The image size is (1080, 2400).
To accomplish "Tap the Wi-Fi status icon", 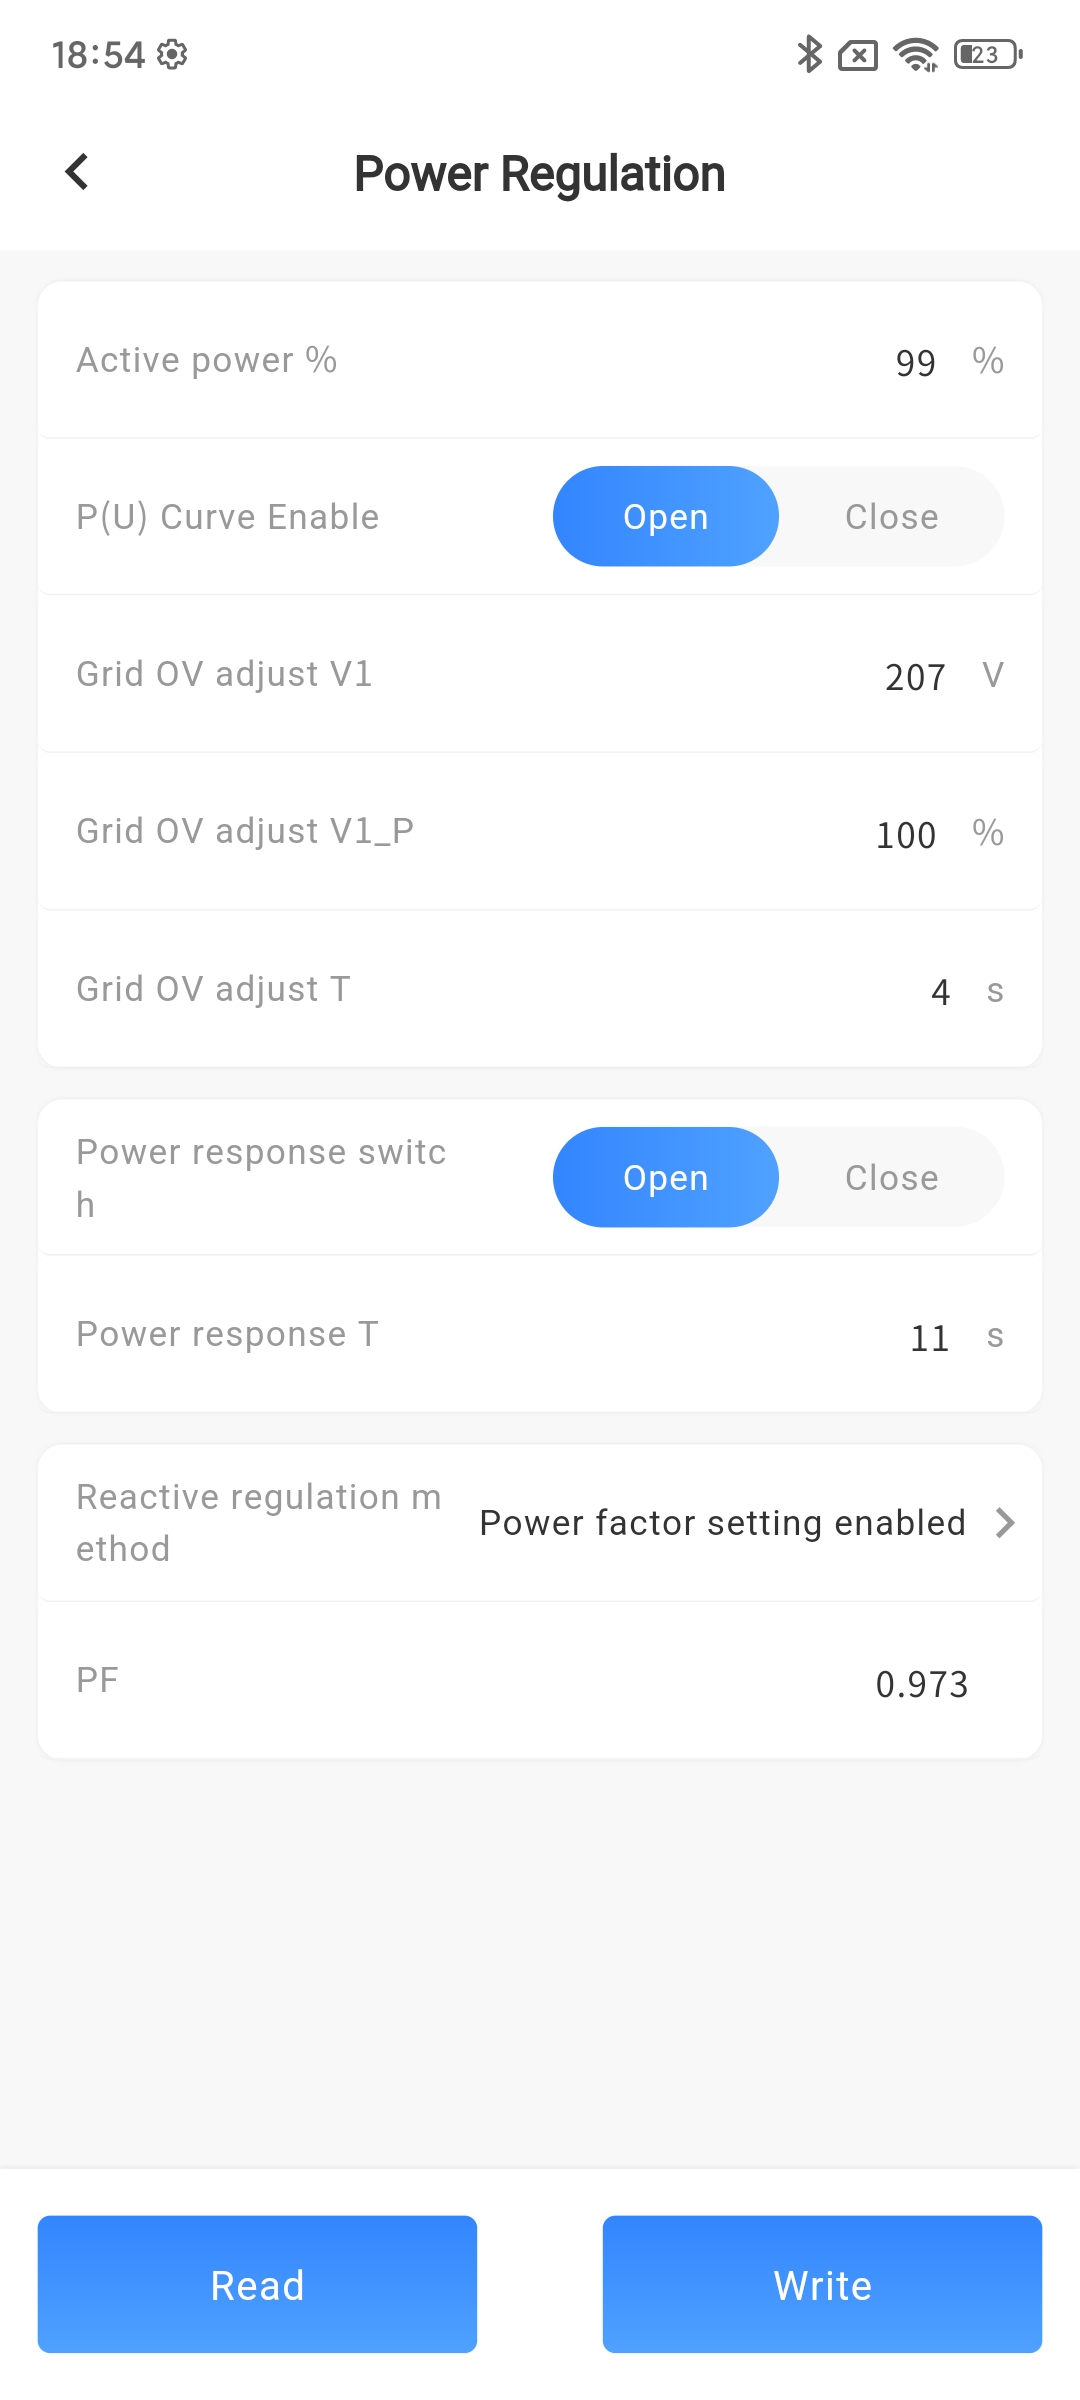I will click(915, 54).
